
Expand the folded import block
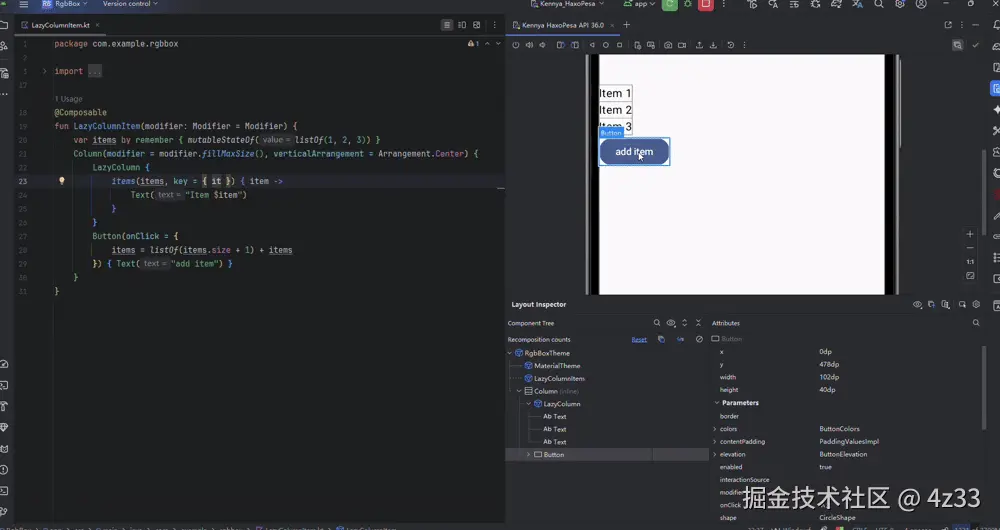[x=44, y=71]
